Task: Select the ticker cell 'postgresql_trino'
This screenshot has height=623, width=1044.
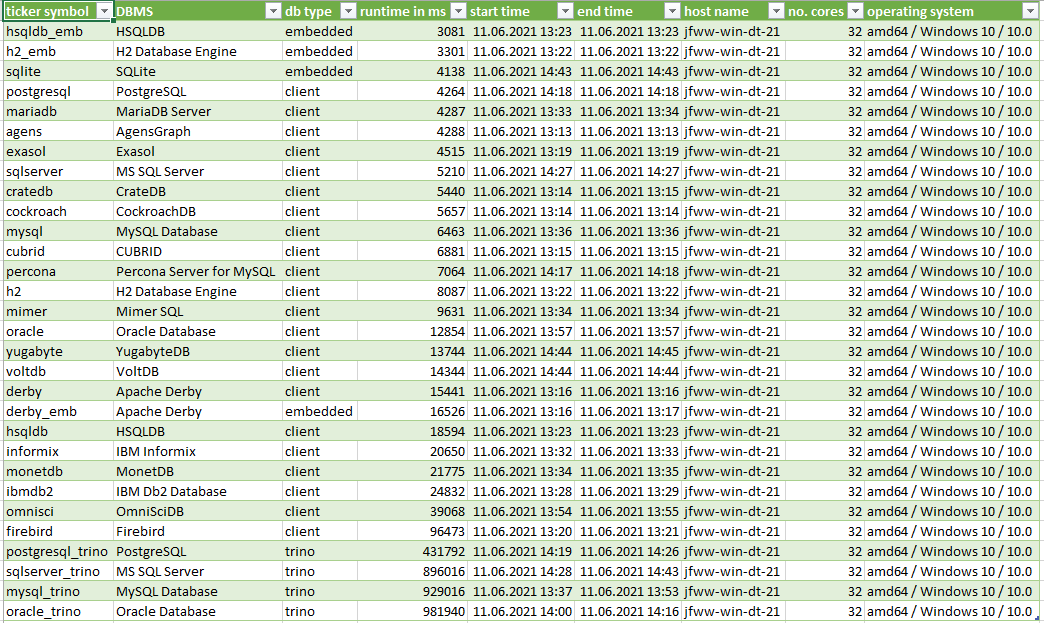Action: [x=58, y=551]
